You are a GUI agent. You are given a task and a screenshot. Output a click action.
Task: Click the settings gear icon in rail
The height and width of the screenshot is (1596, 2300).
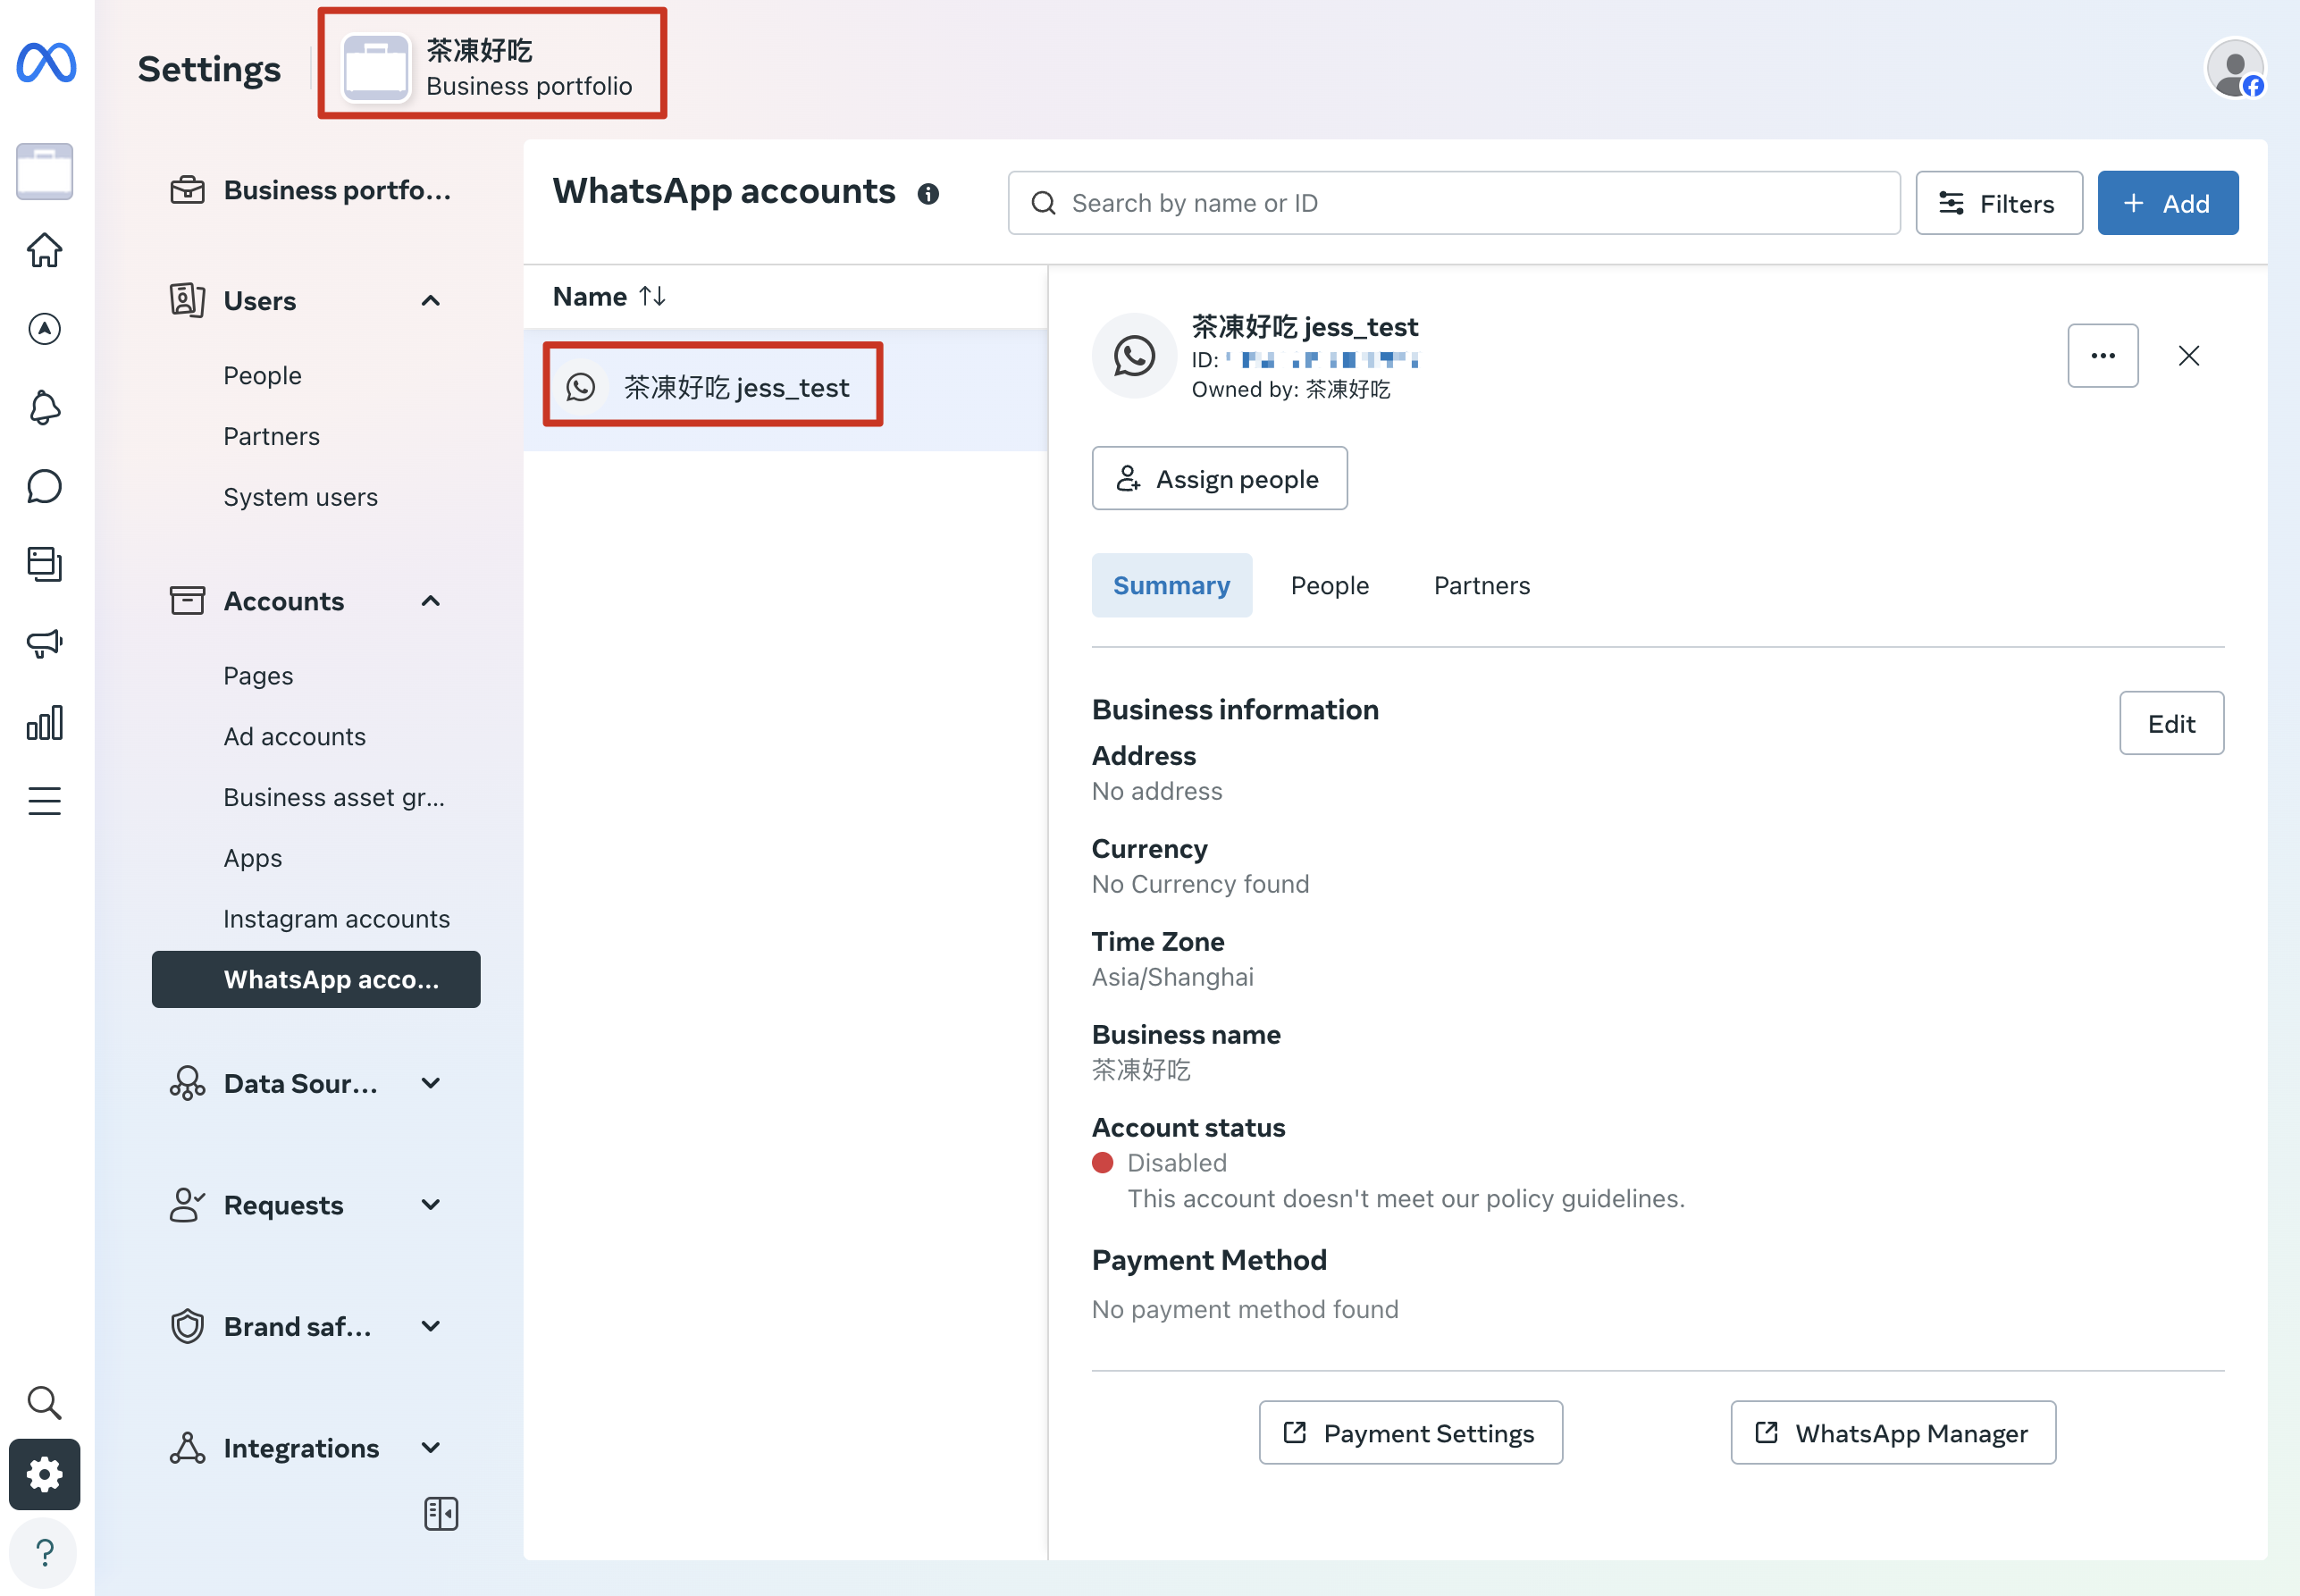coord(45,1474)
